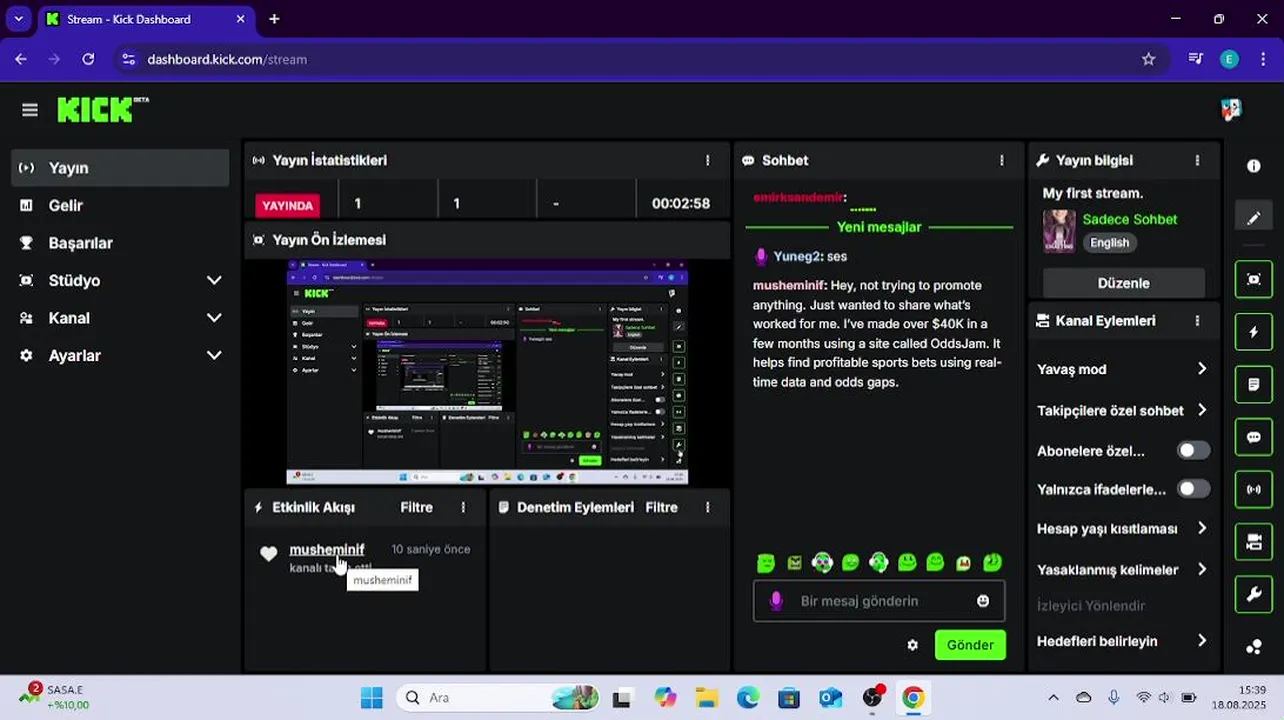Insert the last green emote in the row
Screen dimensions: 1284x720
[x=992, y=563]
